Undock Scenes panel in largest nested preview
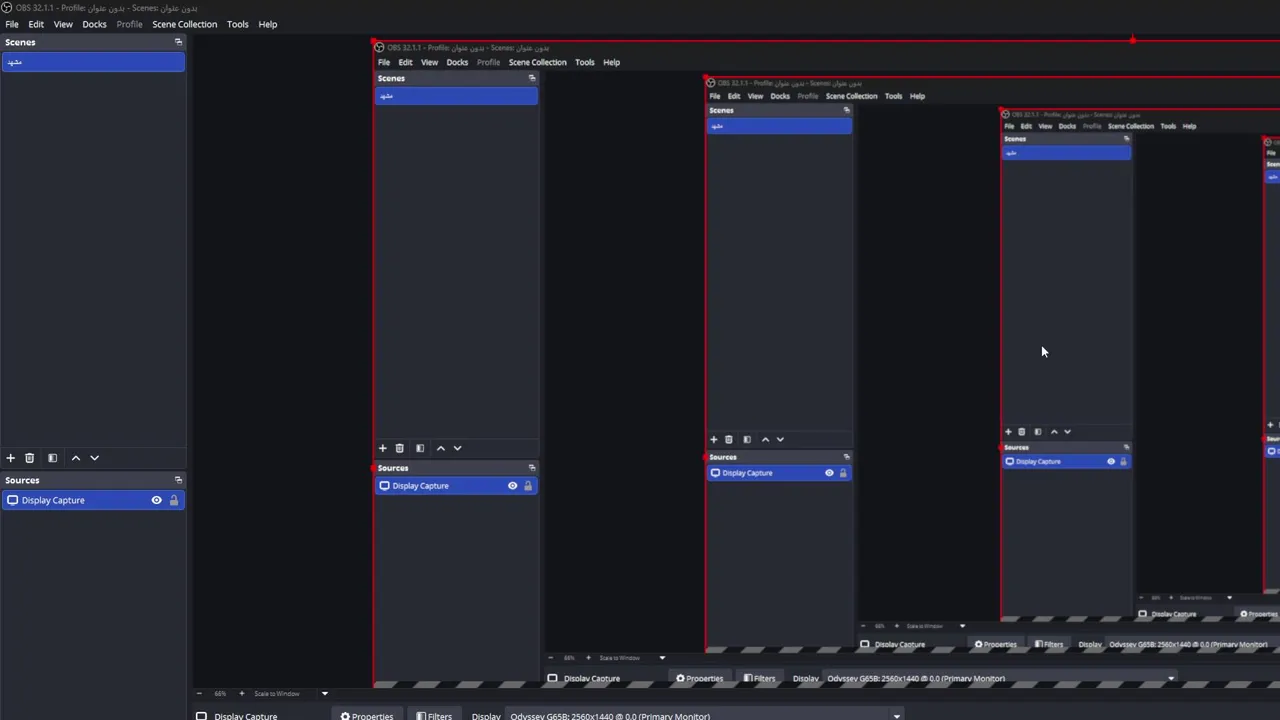This screenshot has width=1280, height=720. (532, 78)
